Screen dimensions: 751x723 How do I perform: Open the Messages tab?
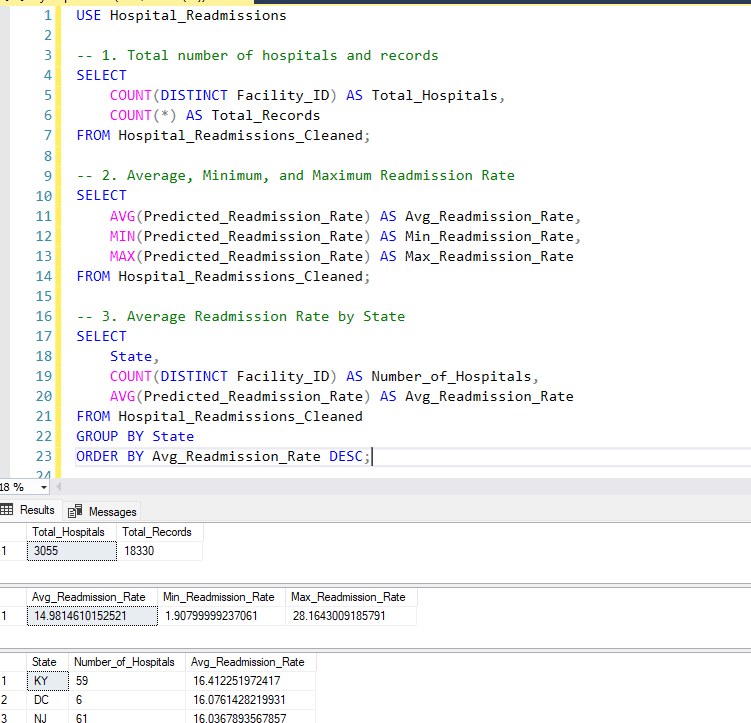(x=102, y=512)
